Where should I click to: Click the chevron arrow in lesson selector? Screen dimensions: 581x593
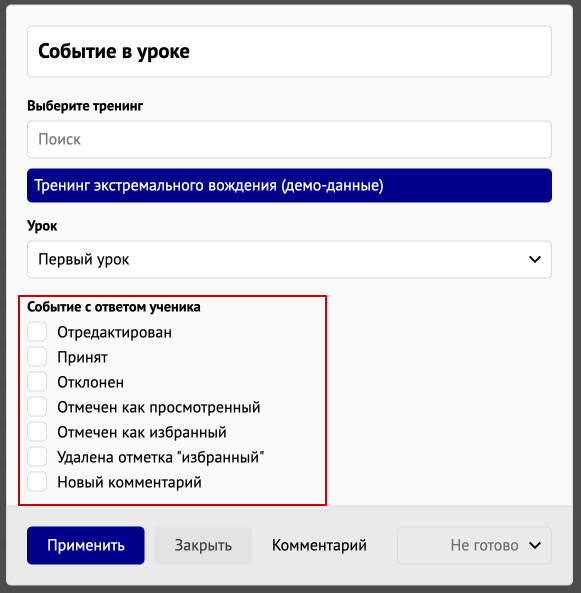tap(535, 259)
